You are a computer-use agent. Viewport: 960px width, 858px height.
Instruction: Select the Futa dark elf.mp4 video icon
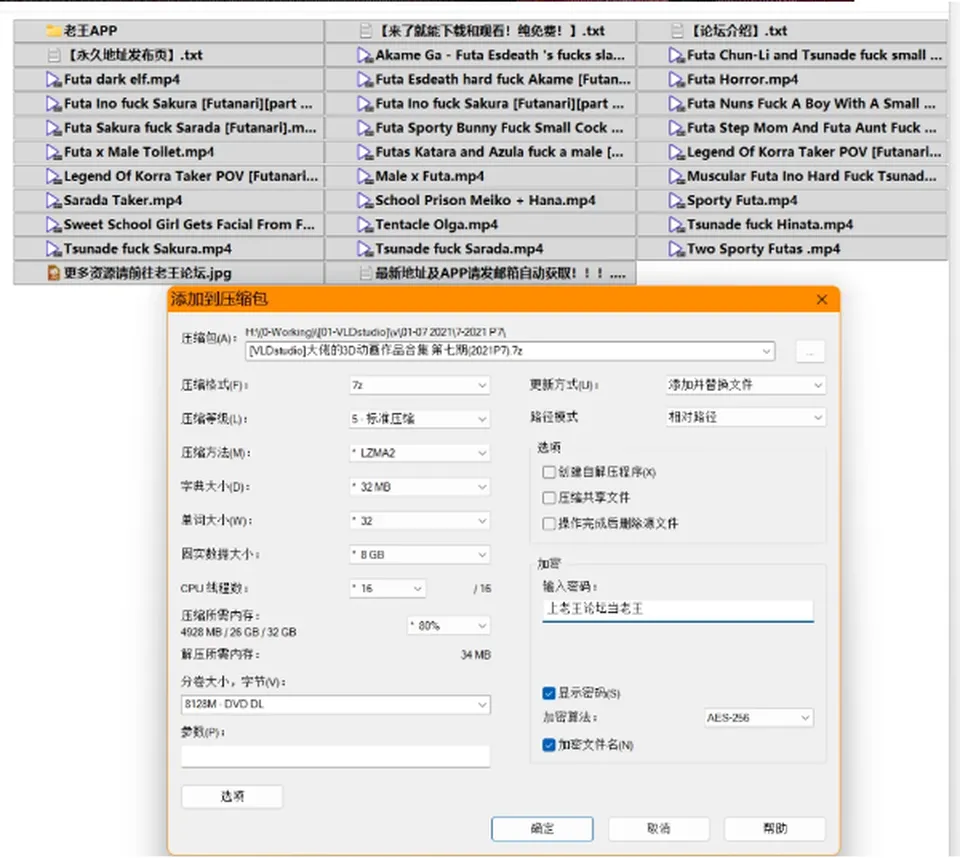(x=54, y=80)
